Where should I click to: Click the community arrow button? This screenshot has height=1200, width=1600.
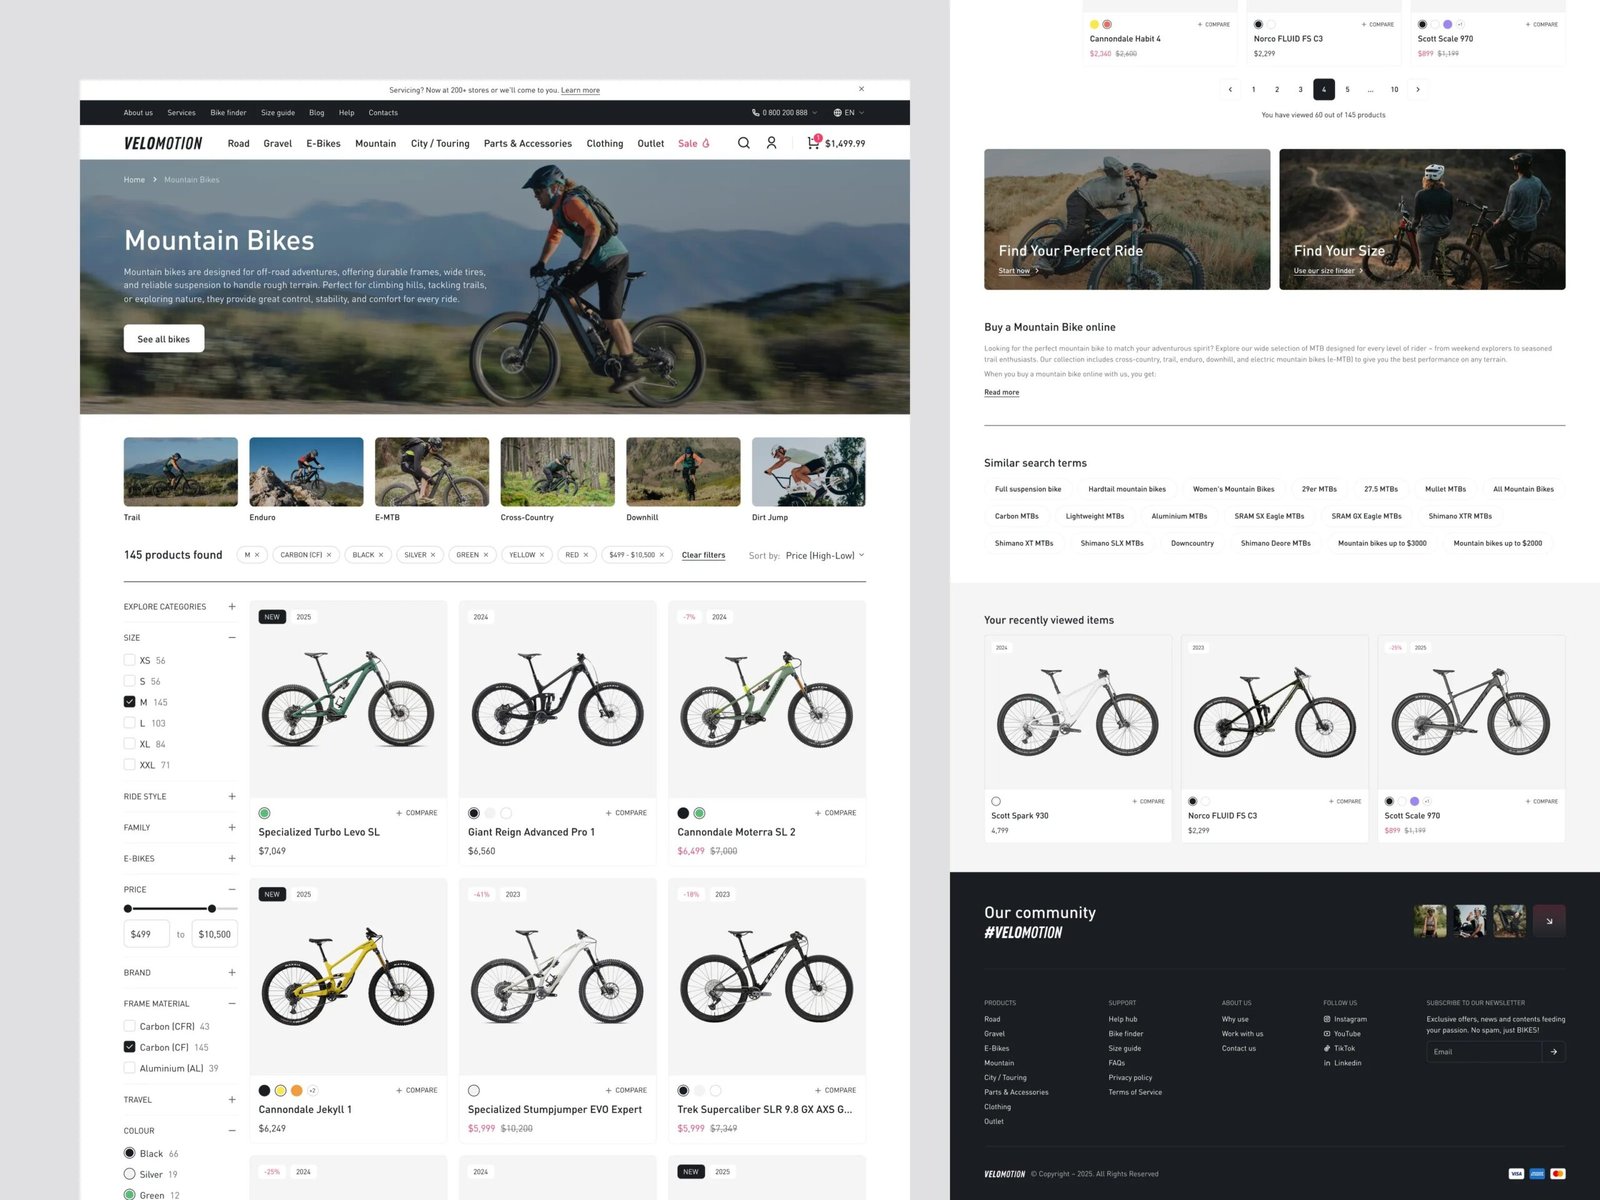[1549, 921]
